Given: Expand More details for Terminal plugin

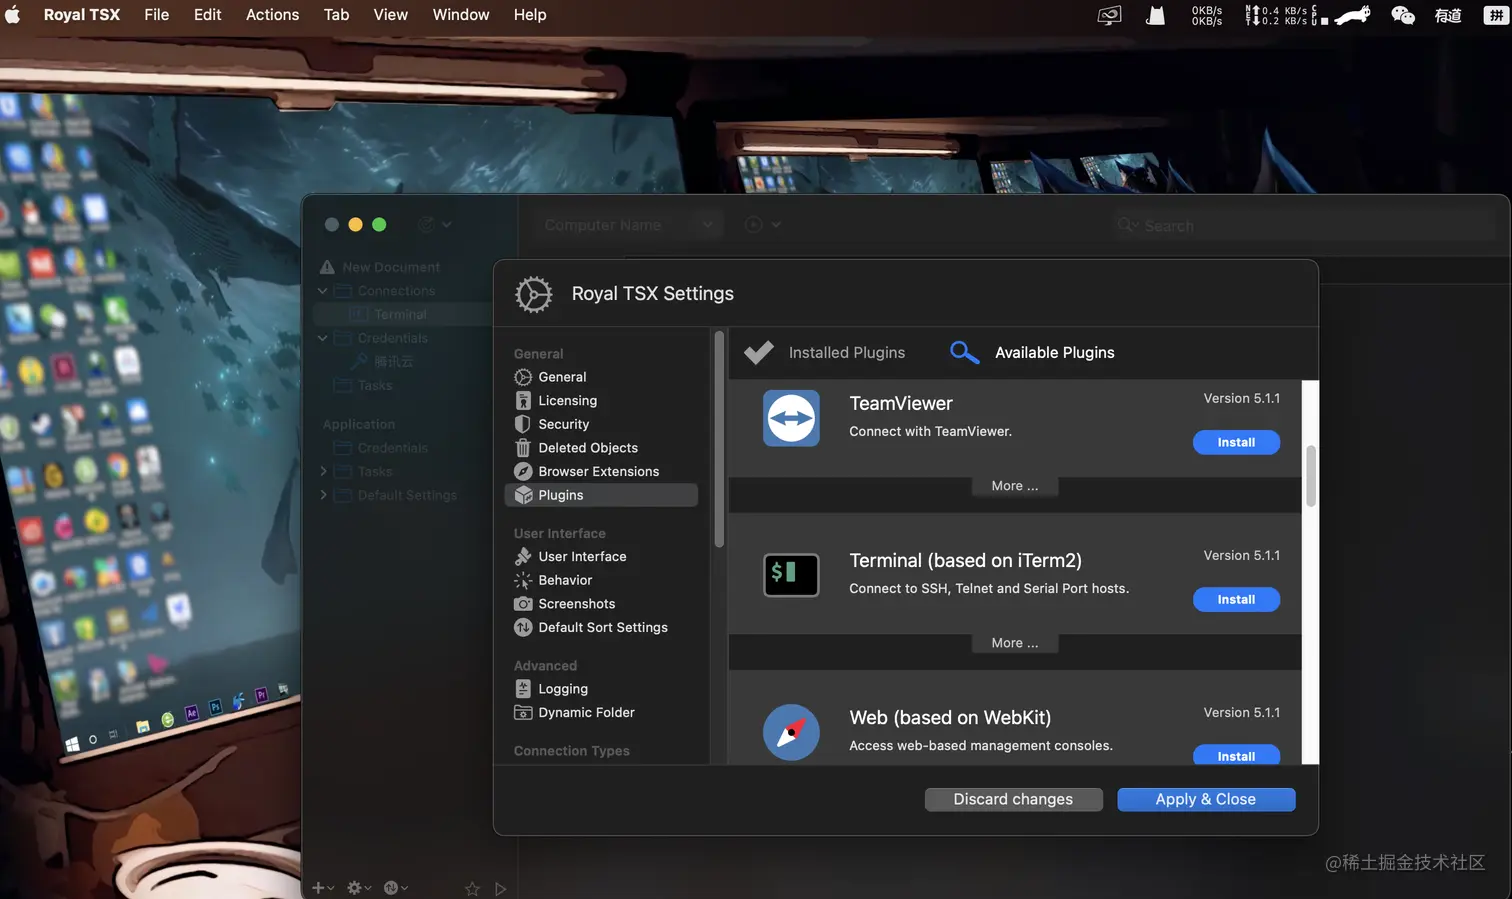Looking at the screenshot, I should pyautogui.click(x=1015, y=643).
